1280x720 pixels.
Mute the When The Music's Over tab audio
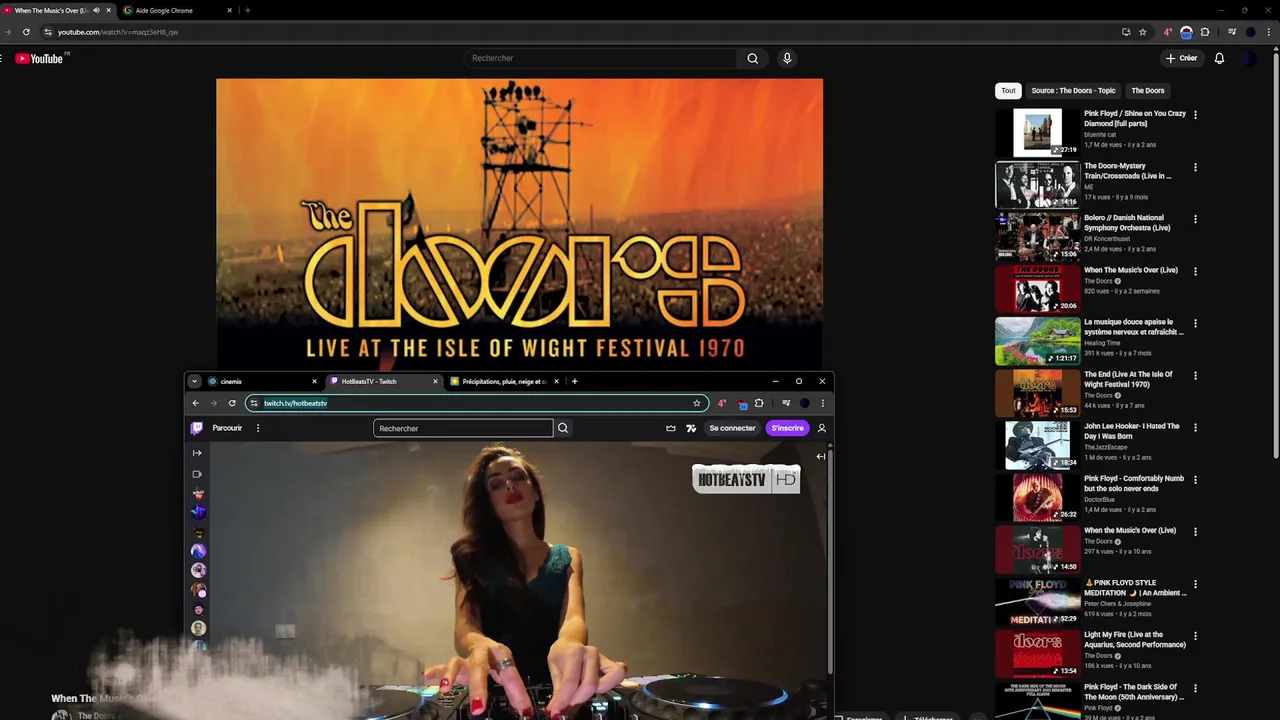point(96,10)
